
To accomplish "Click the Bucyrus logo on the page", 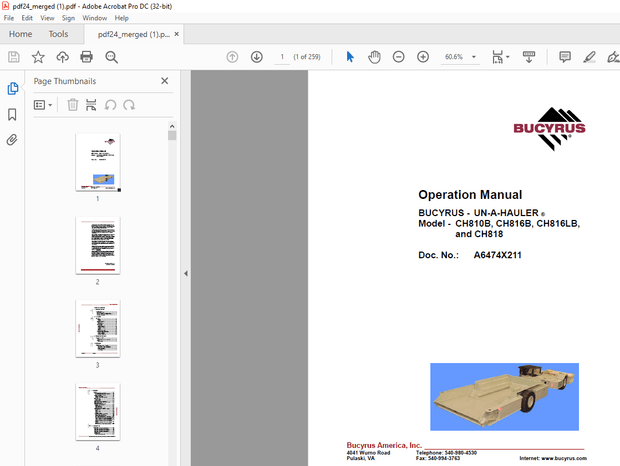I will [549, 129].
